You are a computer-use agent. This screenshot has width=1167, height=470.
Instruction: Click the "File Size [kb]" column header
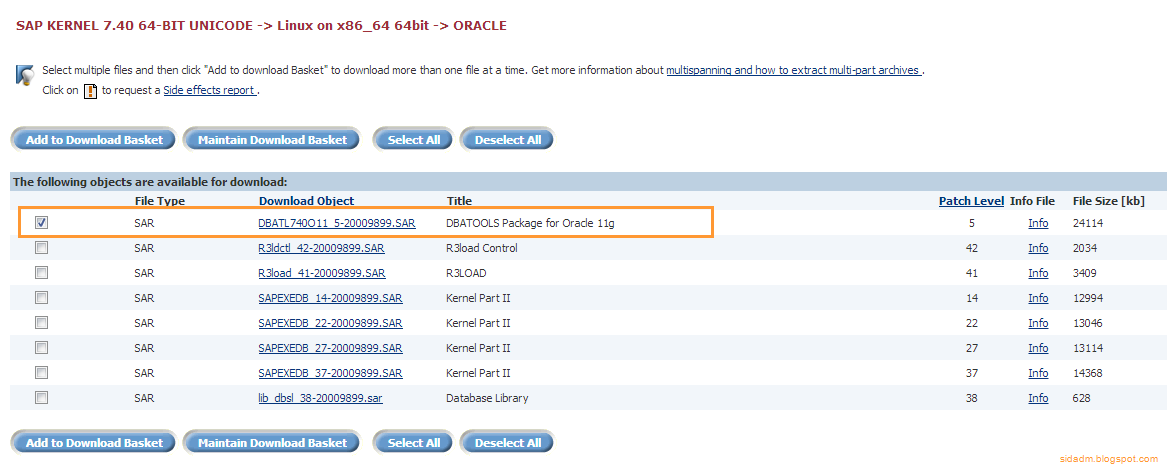click(x=1108, y=200)
